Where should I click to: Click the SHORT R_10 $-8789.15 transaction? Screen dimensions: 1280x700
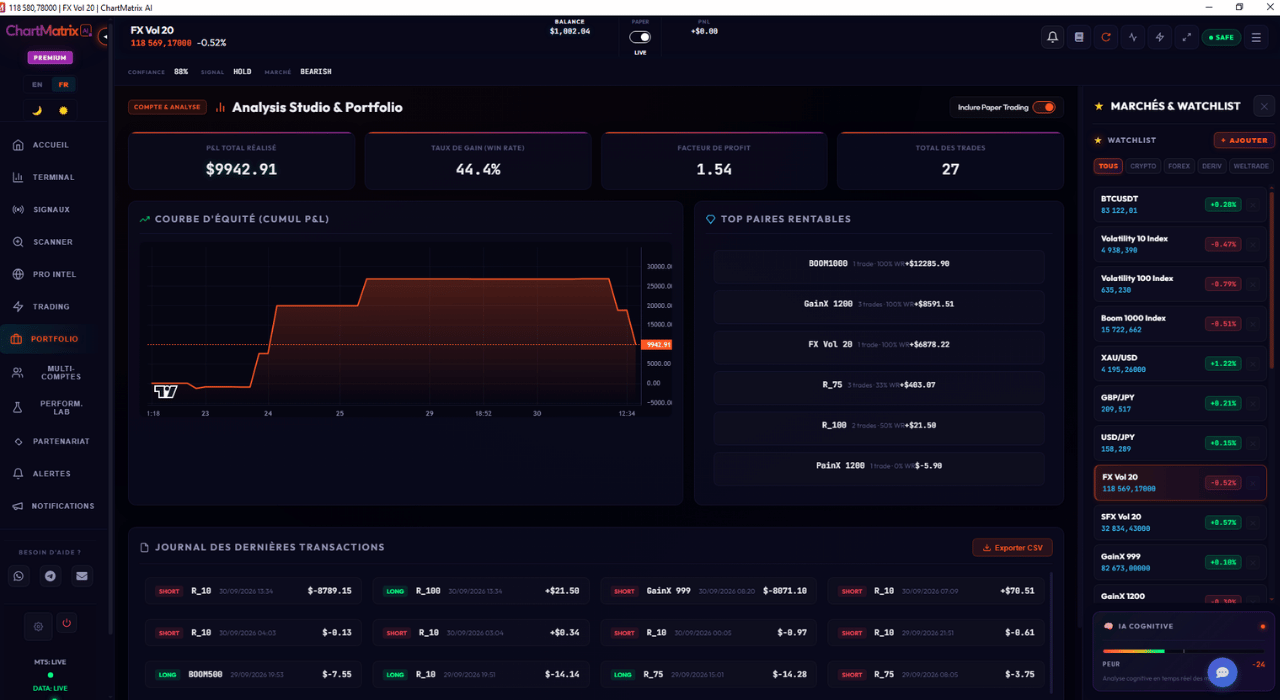click(253, 591)
